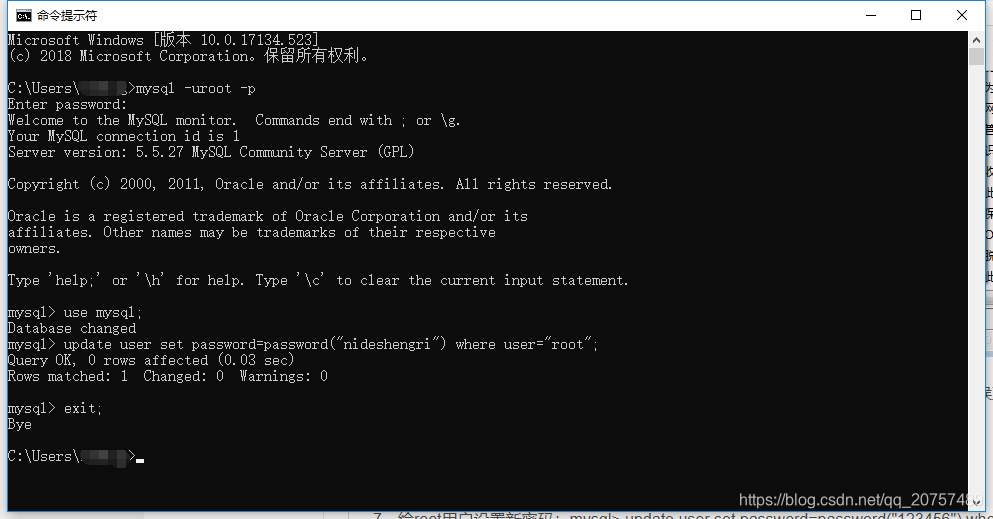
Task: Minimize the 命令提示符 window
Action: tap(871, 15)
